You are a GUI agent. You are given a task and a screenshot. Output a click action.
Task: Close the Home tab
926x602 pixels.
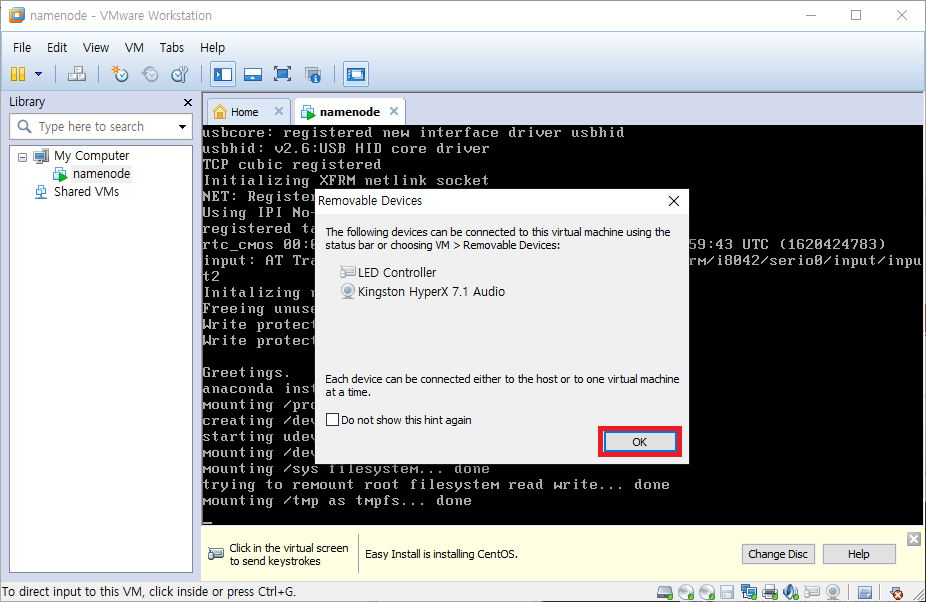[279, 111]
